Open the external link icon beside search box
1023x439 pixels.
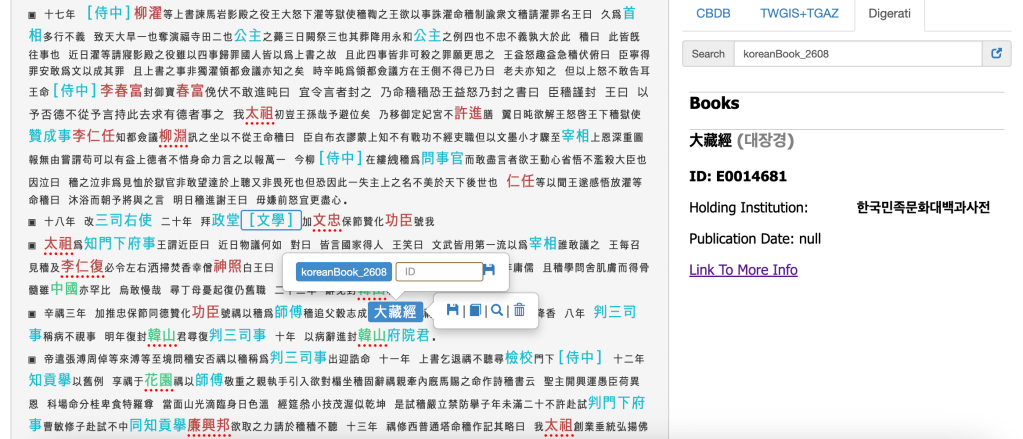point(996,53)
